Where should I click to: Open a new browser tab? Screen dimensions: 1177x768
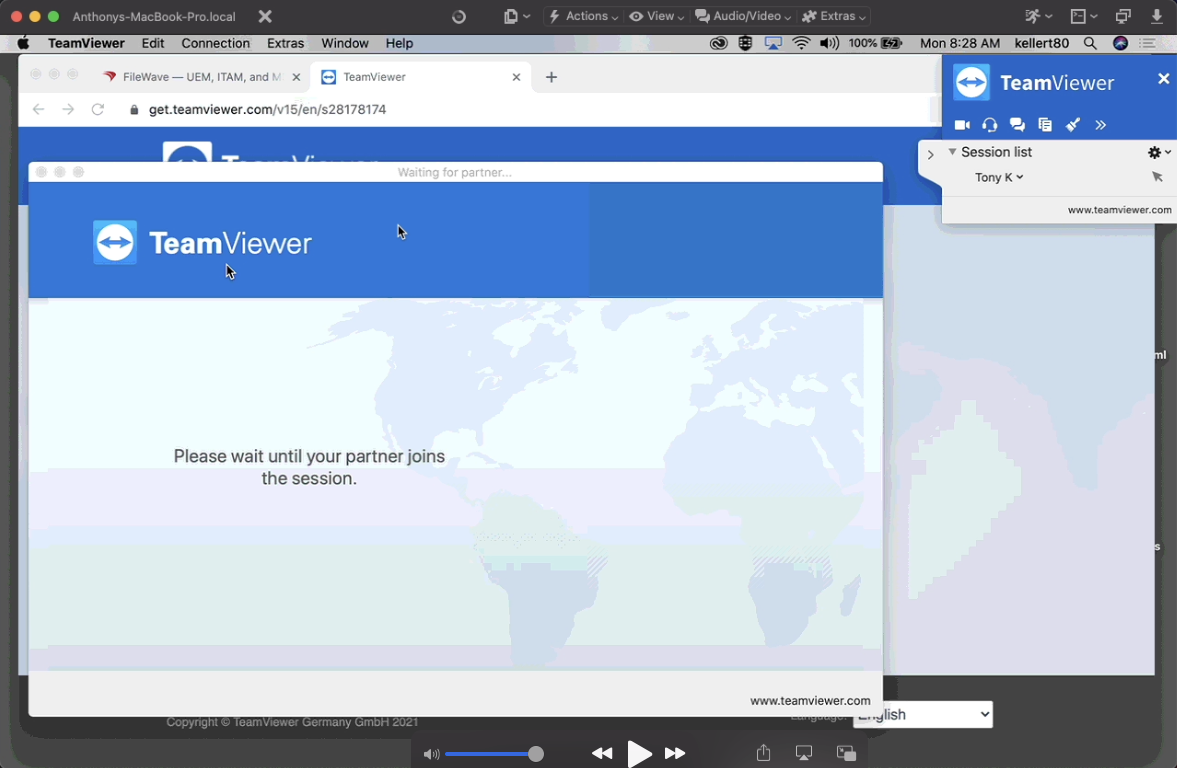(x=552, y=77)
